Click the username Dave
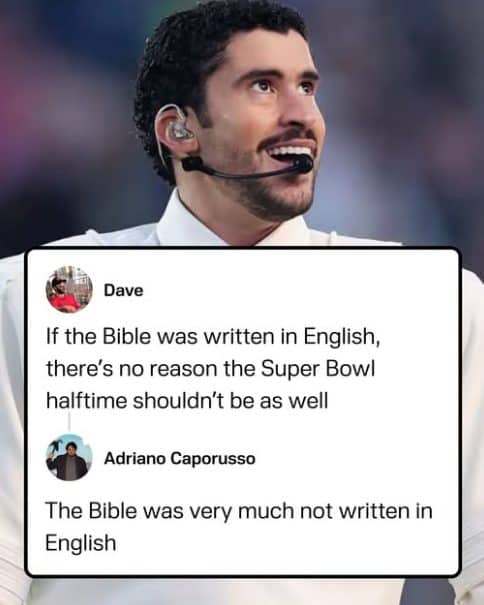 pyautogui.click(x=124, y=291)
